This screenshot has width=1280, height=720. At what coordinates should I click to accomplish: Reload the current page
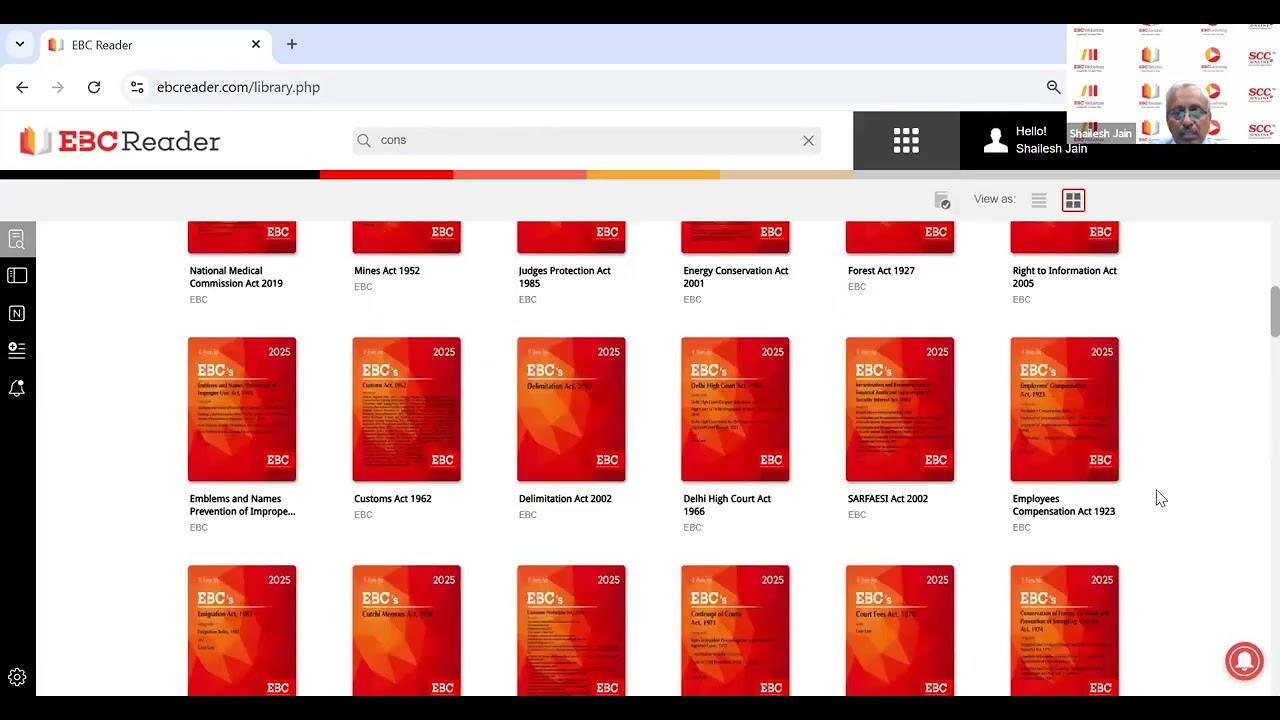94,87
